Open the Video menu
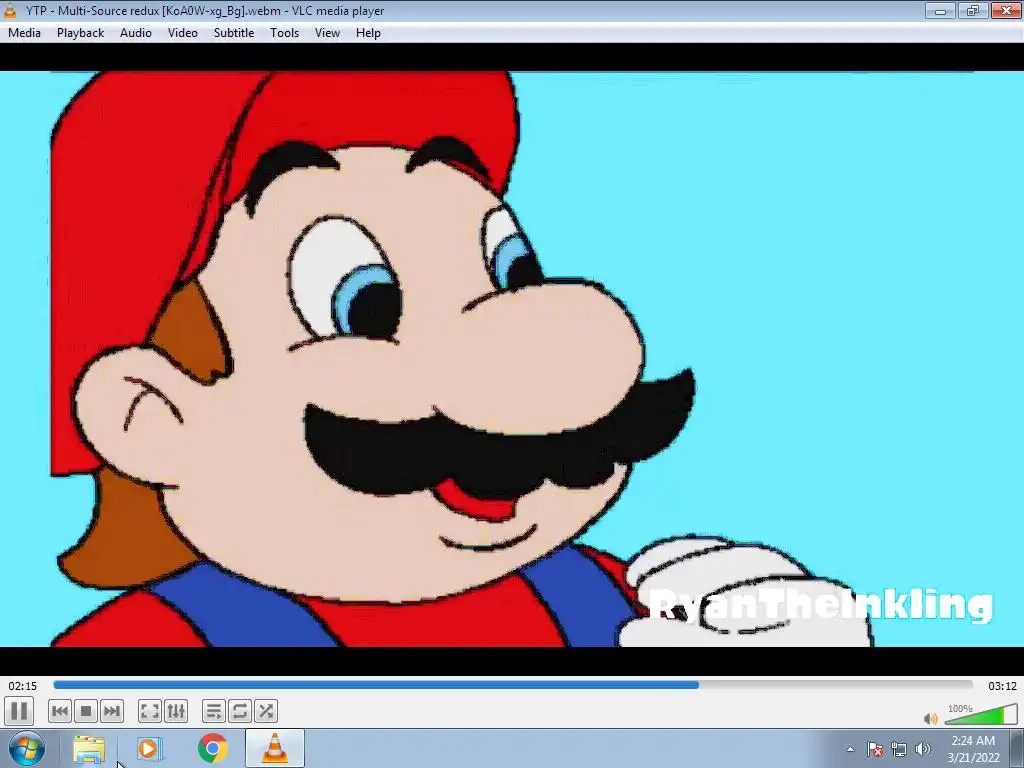 (x=183, y=33)
